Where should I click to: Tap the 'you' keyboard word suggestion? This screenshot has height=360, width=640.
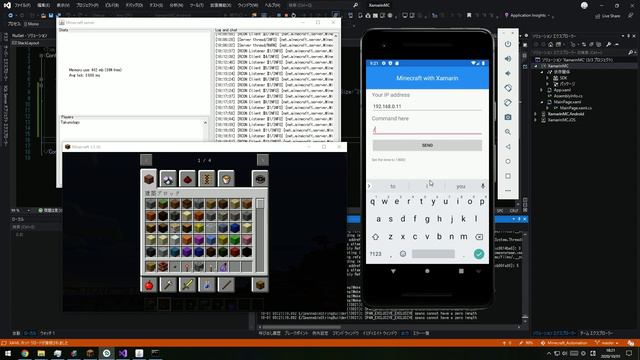tap(461, 186)
